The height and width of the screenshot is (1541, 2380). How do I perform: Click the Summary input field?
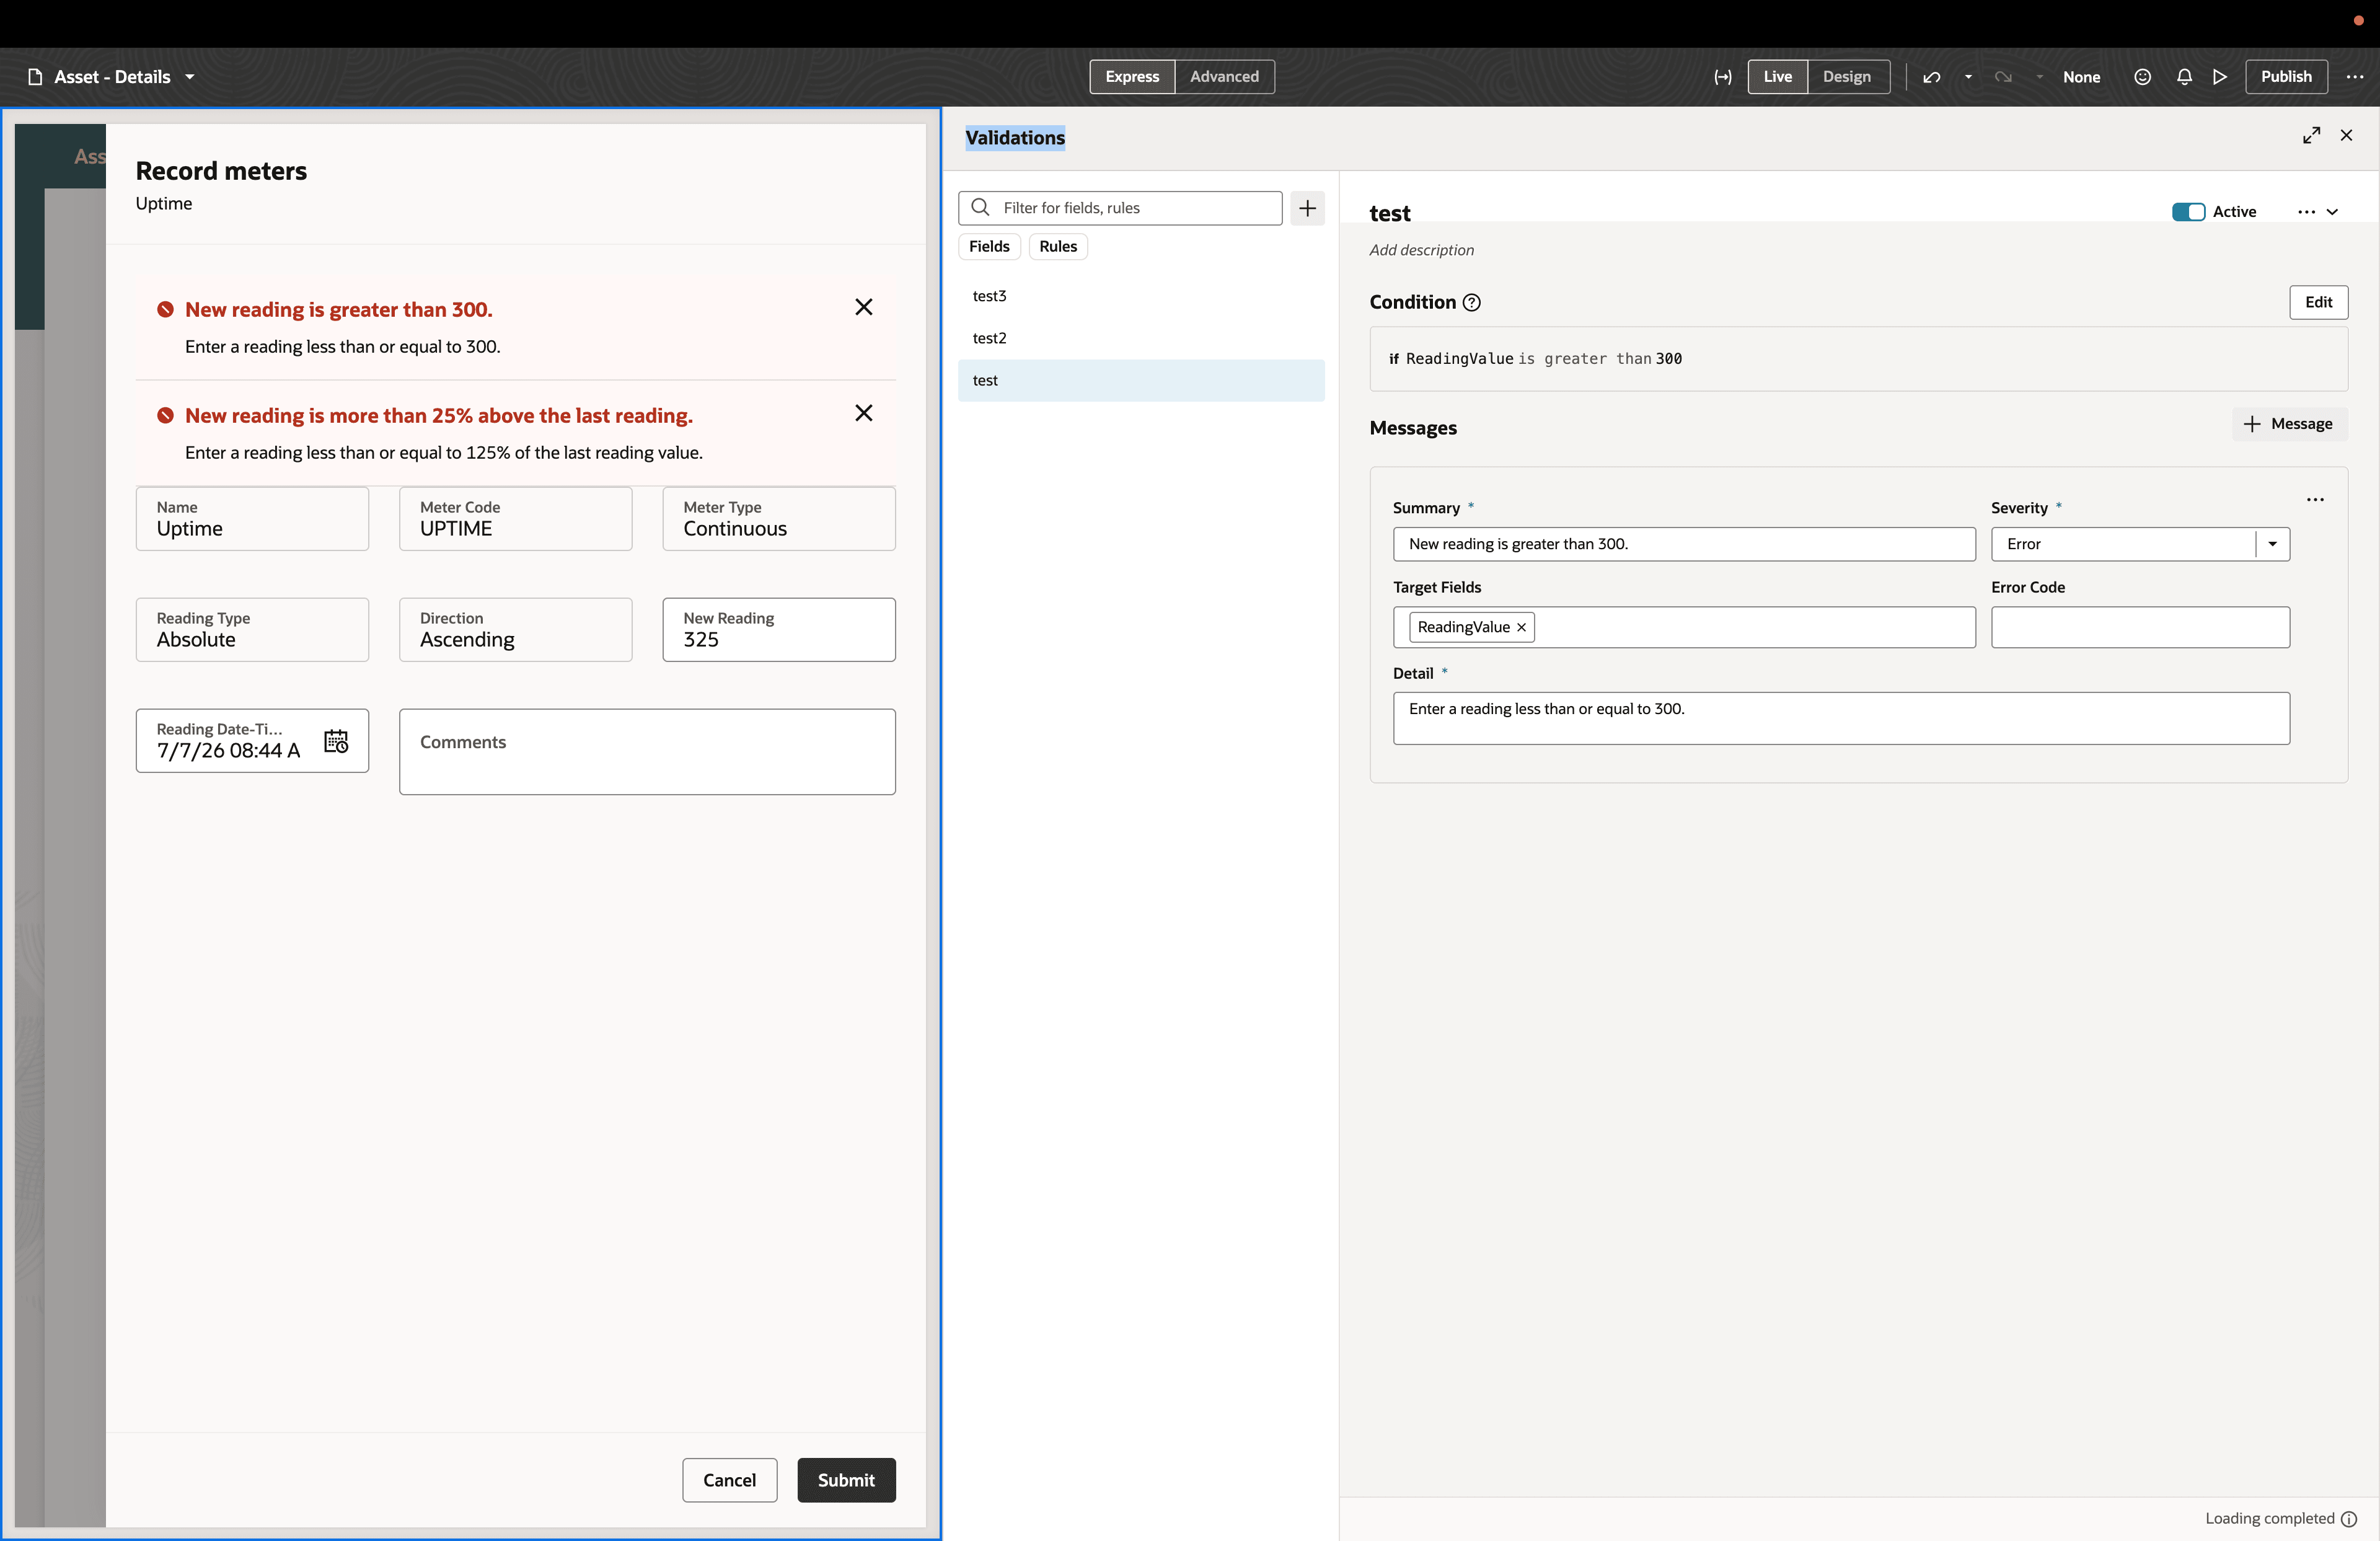click(1684, 544)
